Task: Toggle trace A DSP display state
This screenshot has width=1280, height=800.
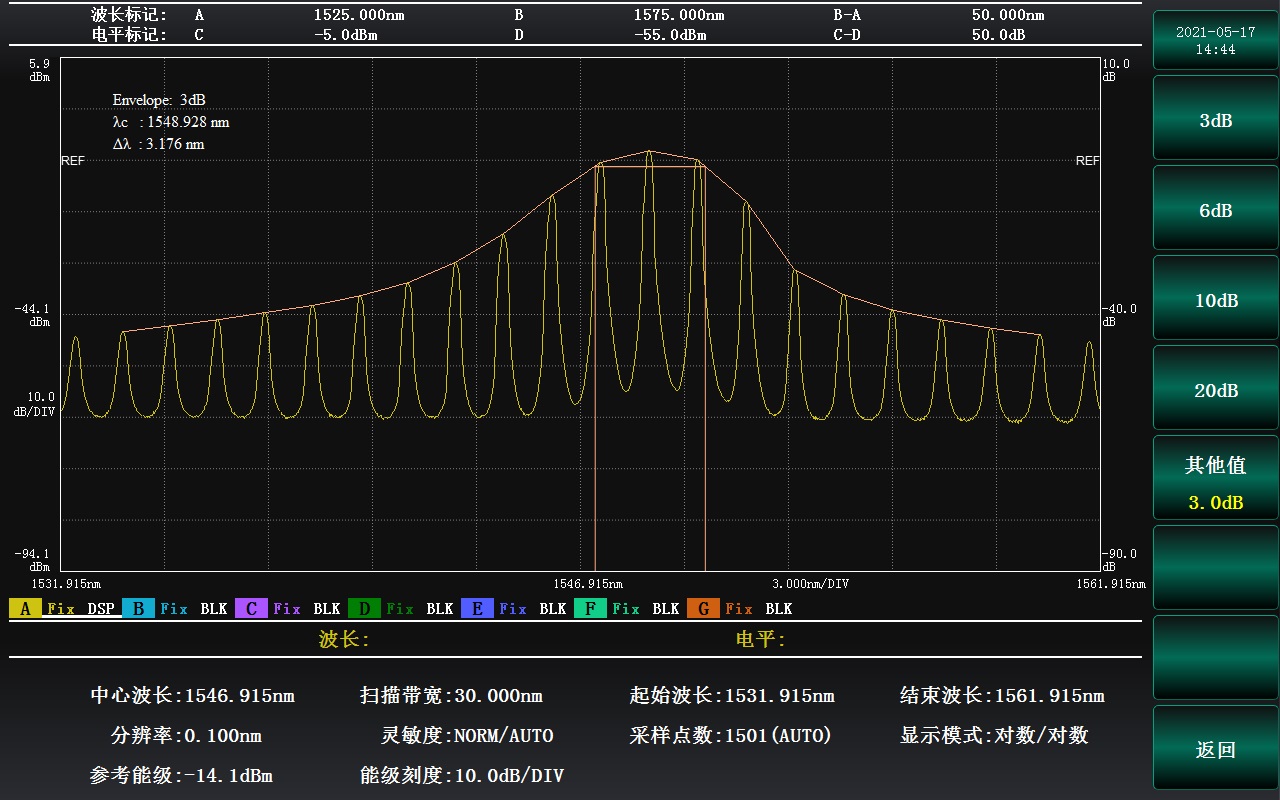Action: (x=101, y=609)
